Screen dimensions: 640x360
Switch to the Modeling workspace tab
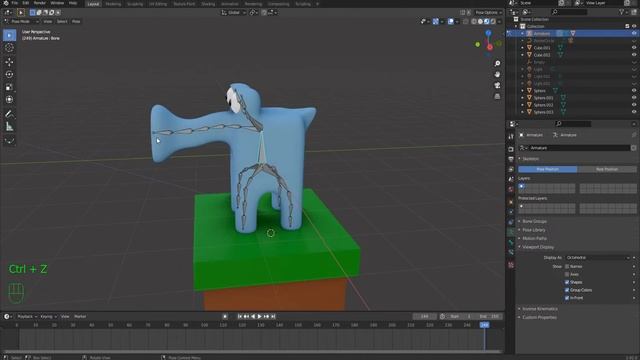pyautogui.click(x=113, y=4)
